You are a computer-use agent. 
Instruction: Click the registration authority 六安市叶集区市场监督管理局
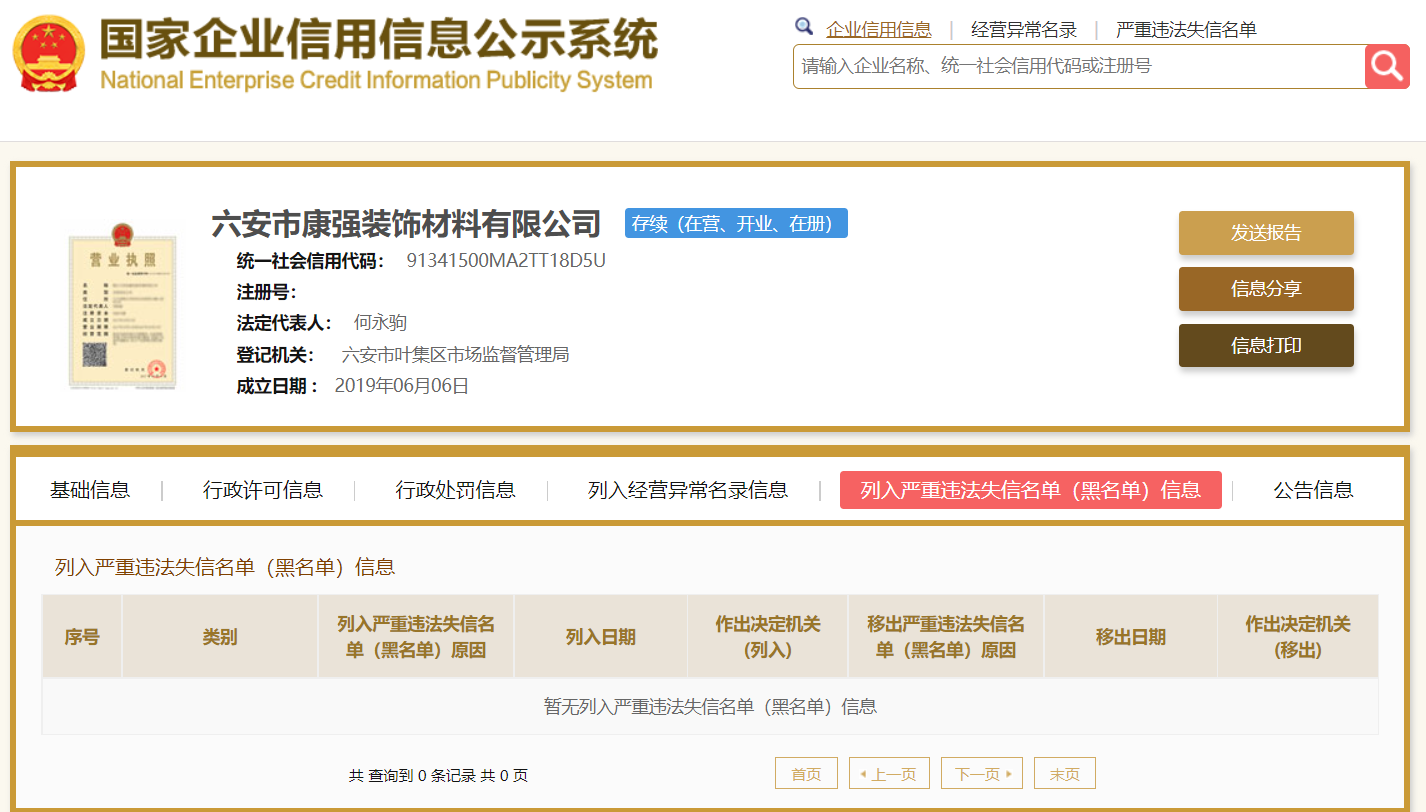coord(455,354)
